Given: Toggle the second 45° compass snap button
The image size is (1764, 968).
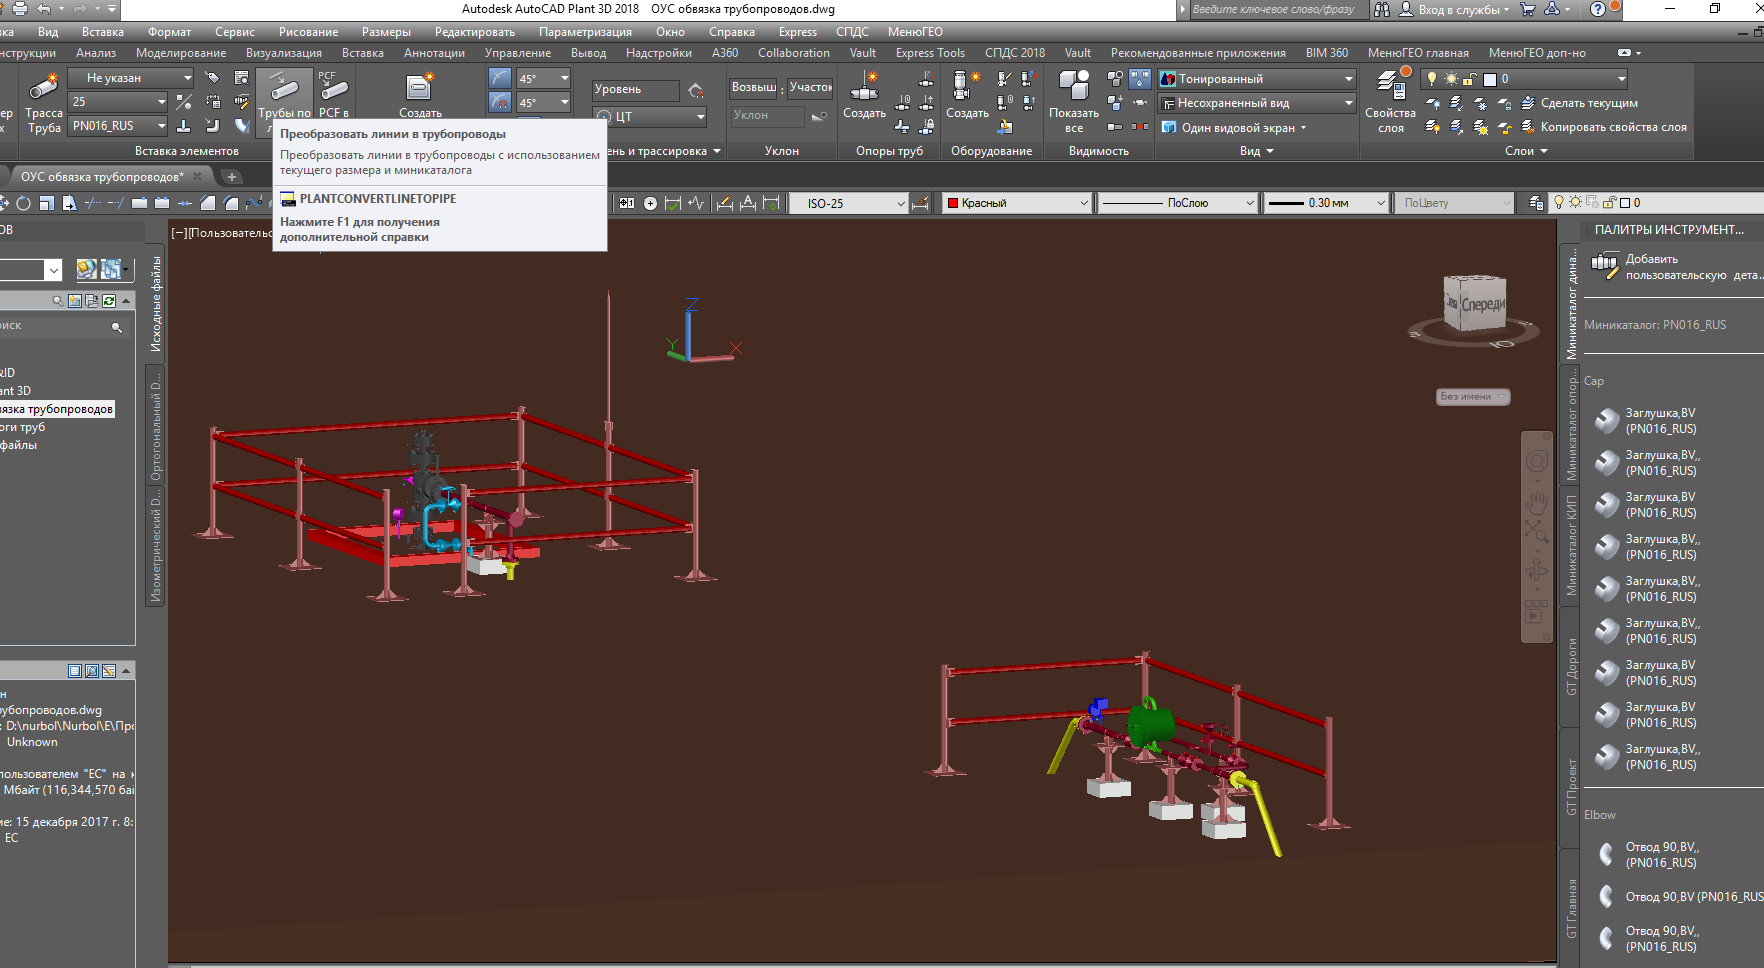Looking at the screenshot, I should point(500,102).
